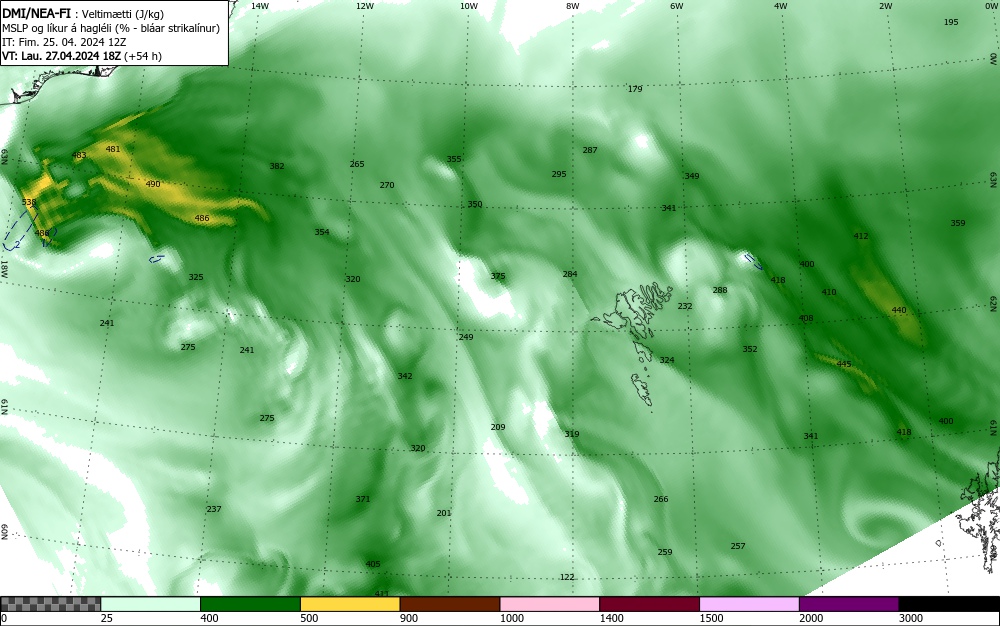Viewport: 1000px width, 626px height.
Task: Click the 62N label on the right edge
Action: (x=992, y=304)
